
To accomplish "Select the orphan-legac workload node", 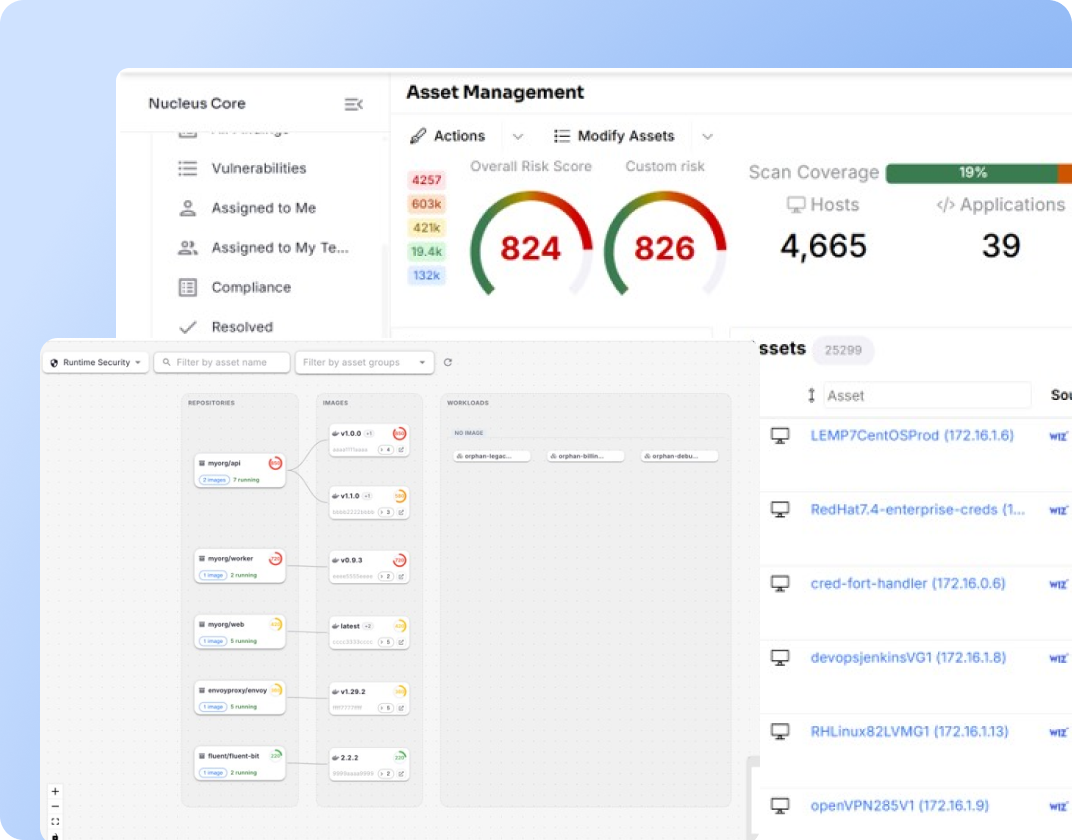I will click(x=492, y=456).
